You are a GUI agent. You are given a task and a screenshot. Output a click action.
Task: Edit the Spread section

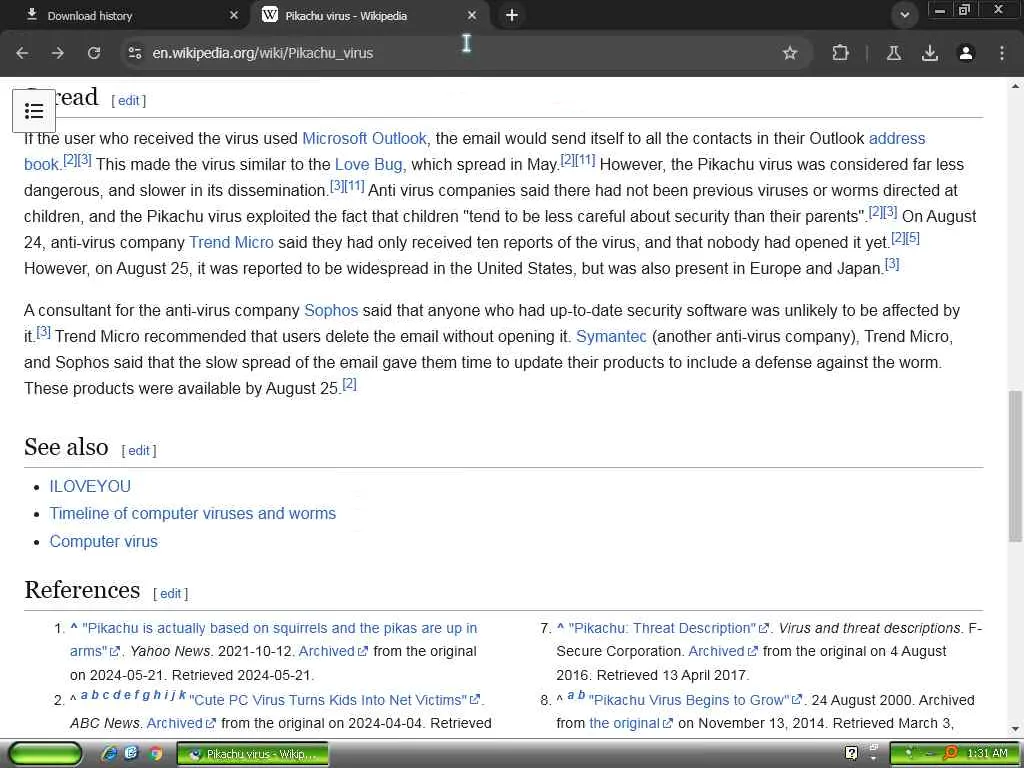coord(129,101)
